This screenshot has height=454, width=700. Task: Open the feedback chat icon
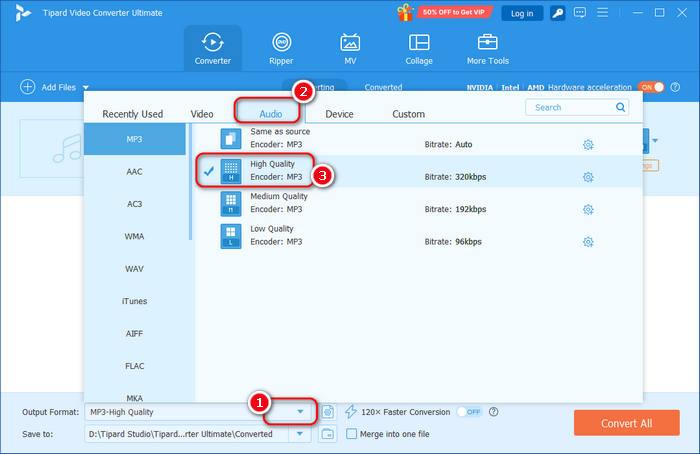pos(580,12)
